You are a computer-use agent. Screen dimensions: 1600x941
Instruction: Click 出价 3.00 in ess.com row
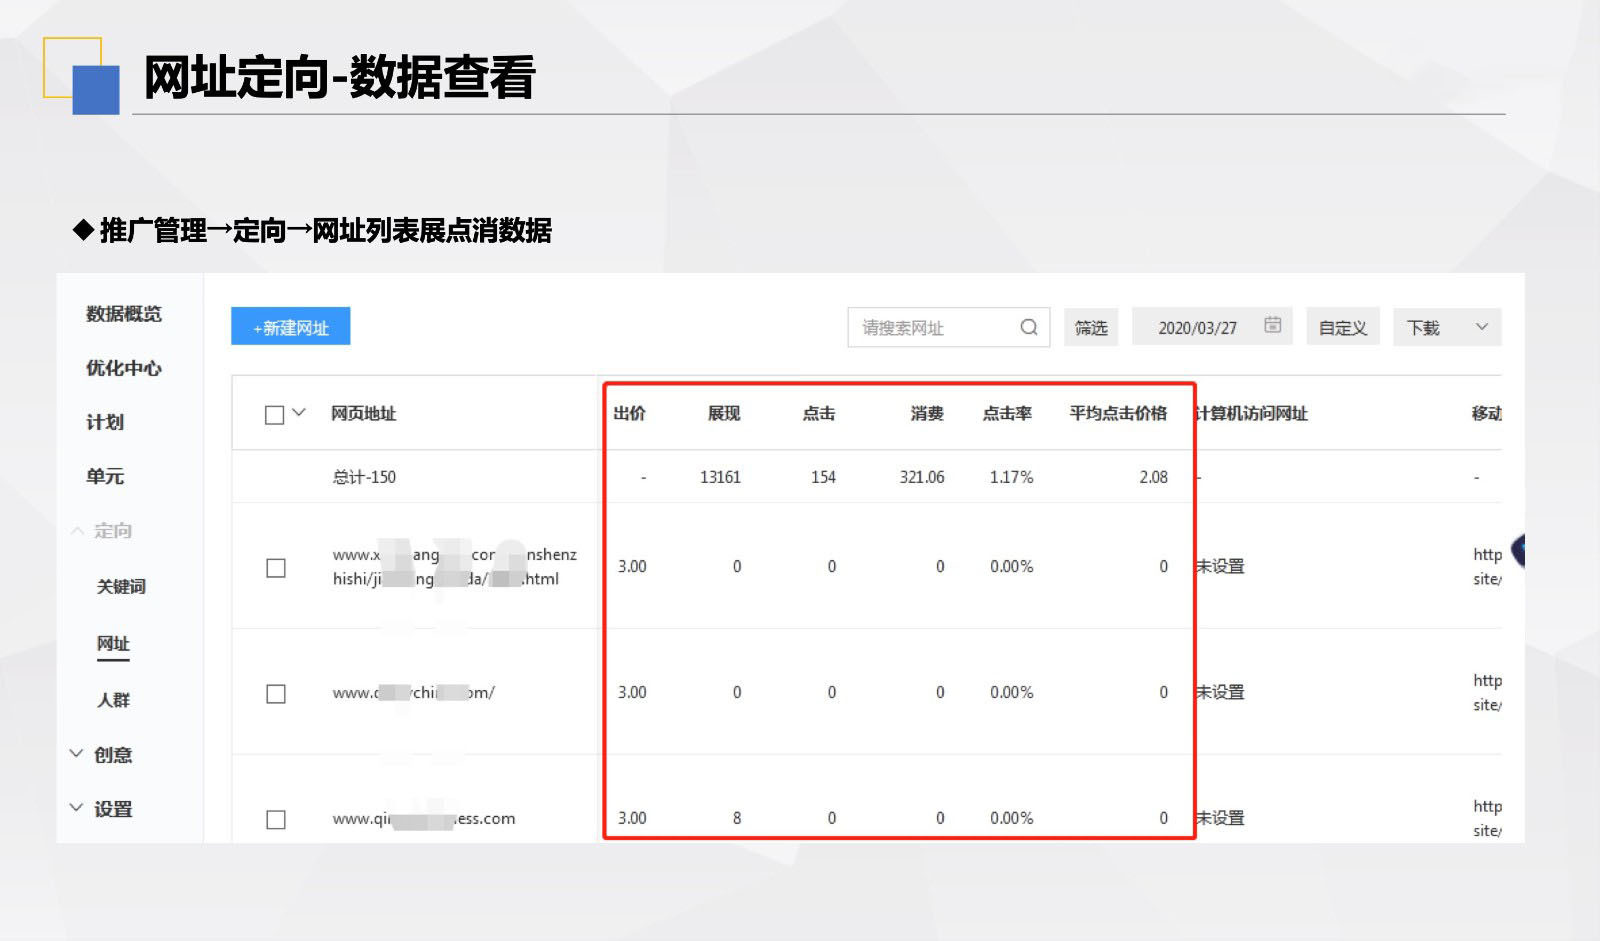pos(632,818)
